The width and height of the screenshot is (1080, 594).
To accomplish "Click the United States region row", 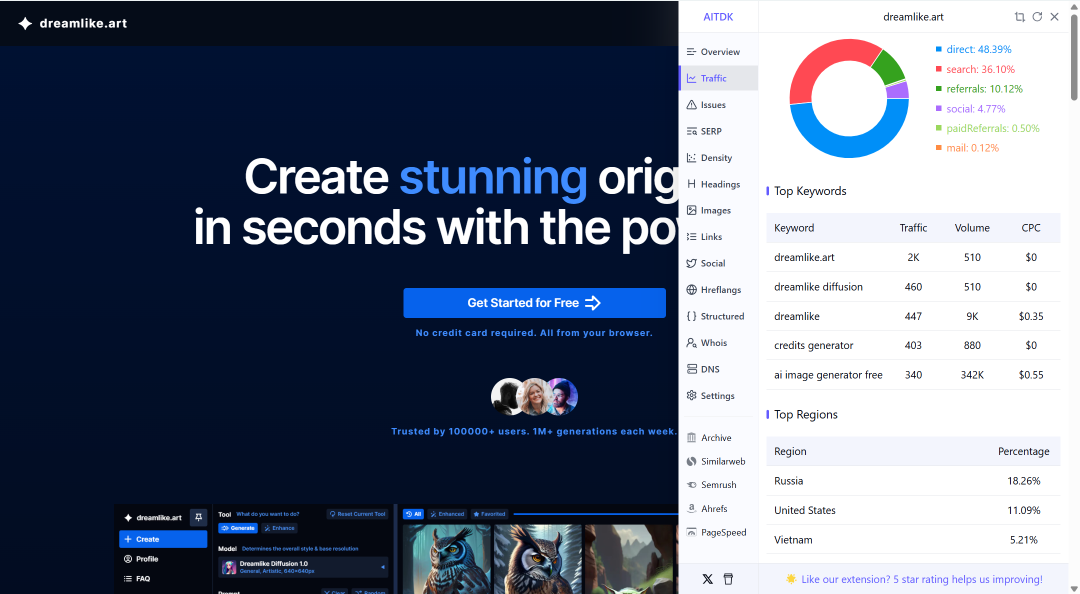I will (x=913, y=511).
